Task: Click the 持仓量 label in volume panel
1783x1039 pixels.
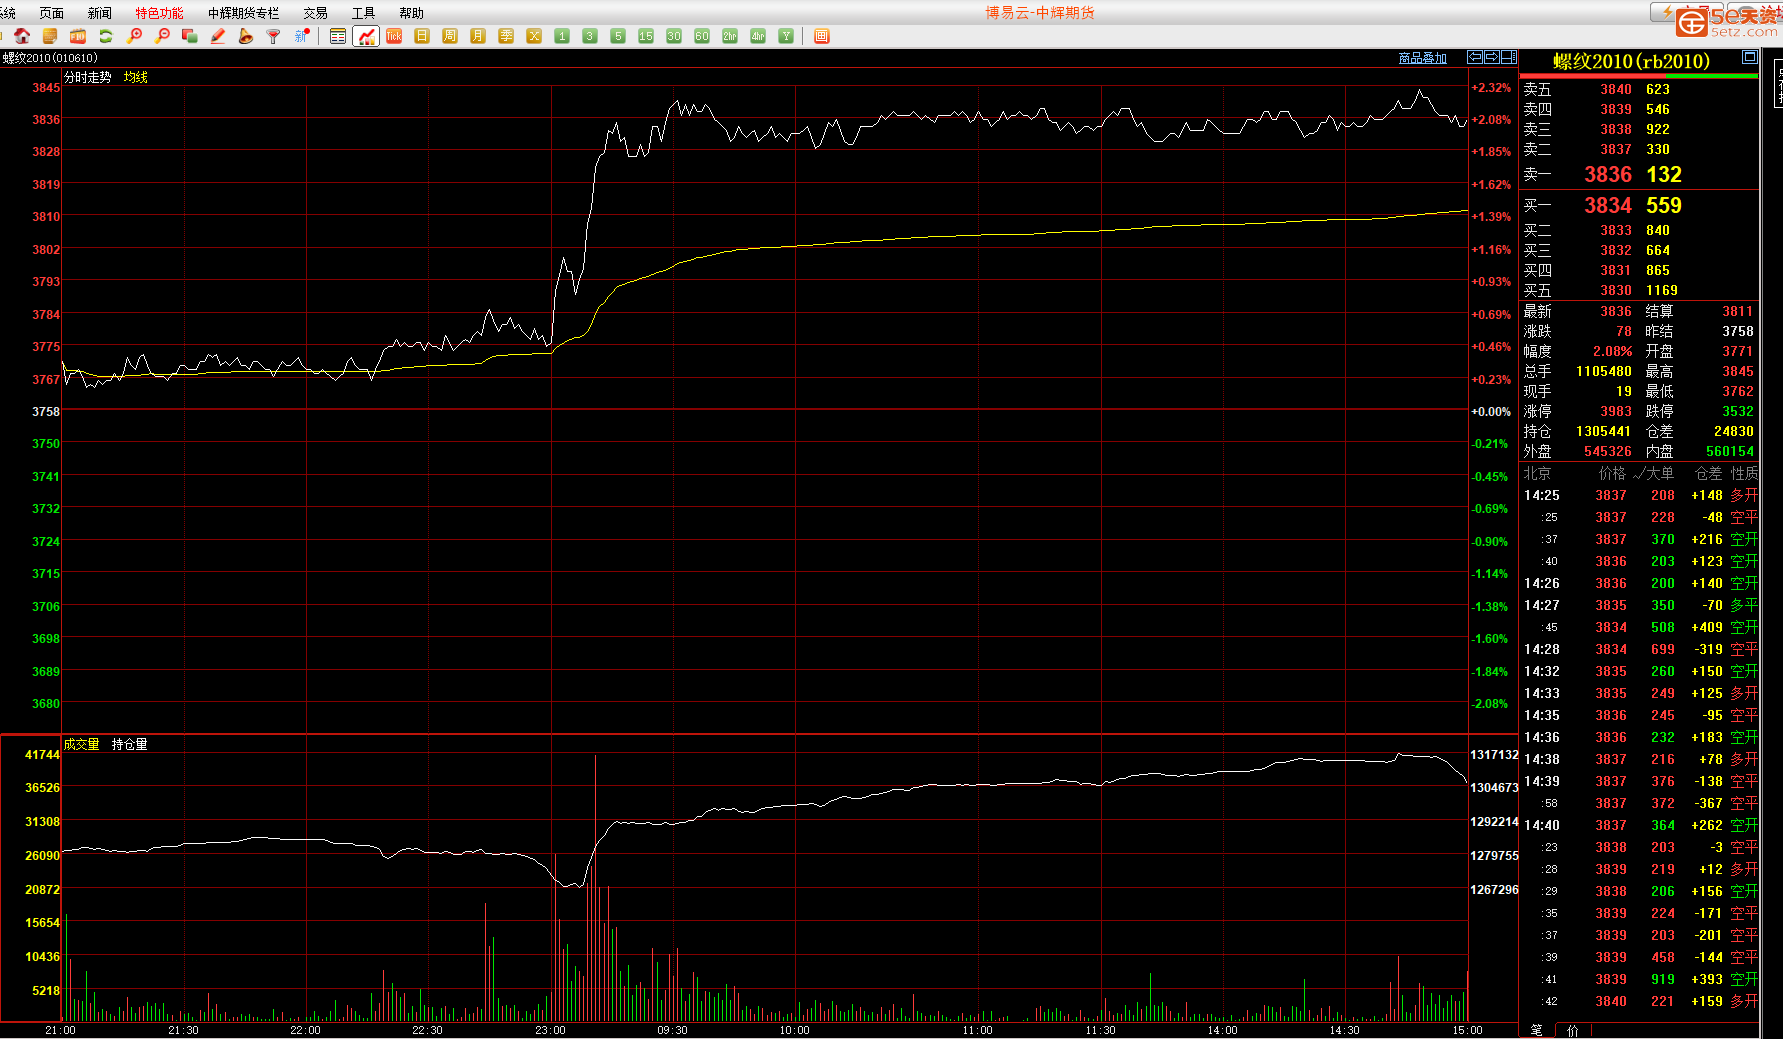Action: pyautogui.click(x=129, y=744)
